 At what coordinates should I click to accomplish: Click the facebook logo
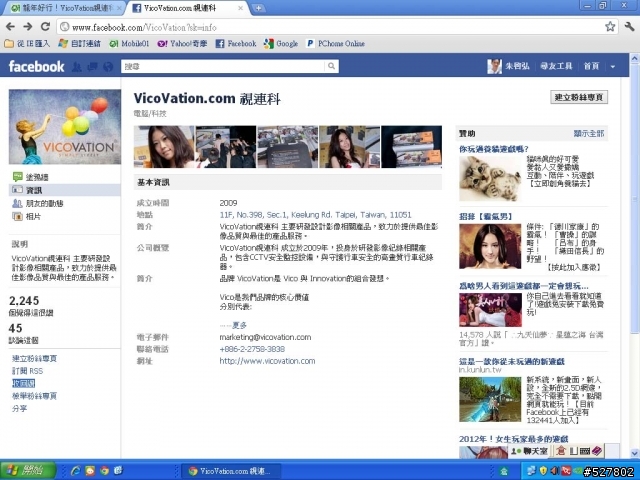36,67
